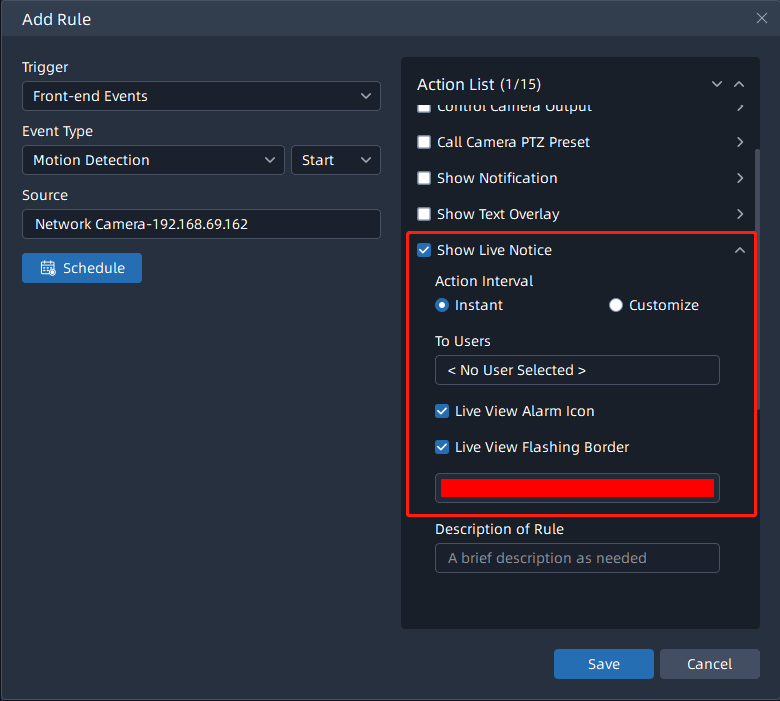Expand the Call Camera PTZ Preset arrow

click(x=740, y=142)
